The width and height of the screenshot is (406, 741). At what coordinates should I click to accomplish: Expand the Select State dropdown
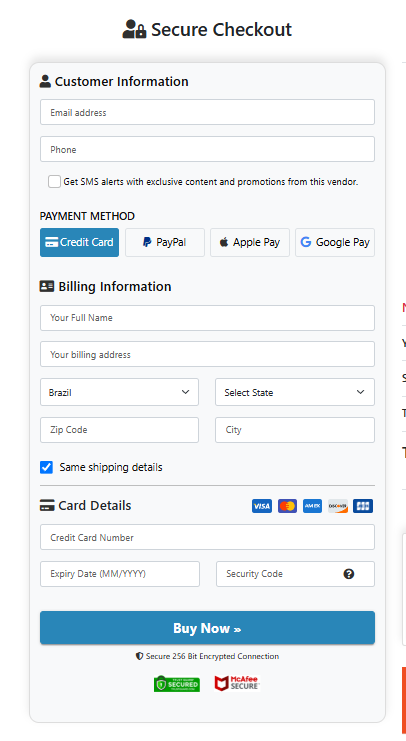point(295,392)
